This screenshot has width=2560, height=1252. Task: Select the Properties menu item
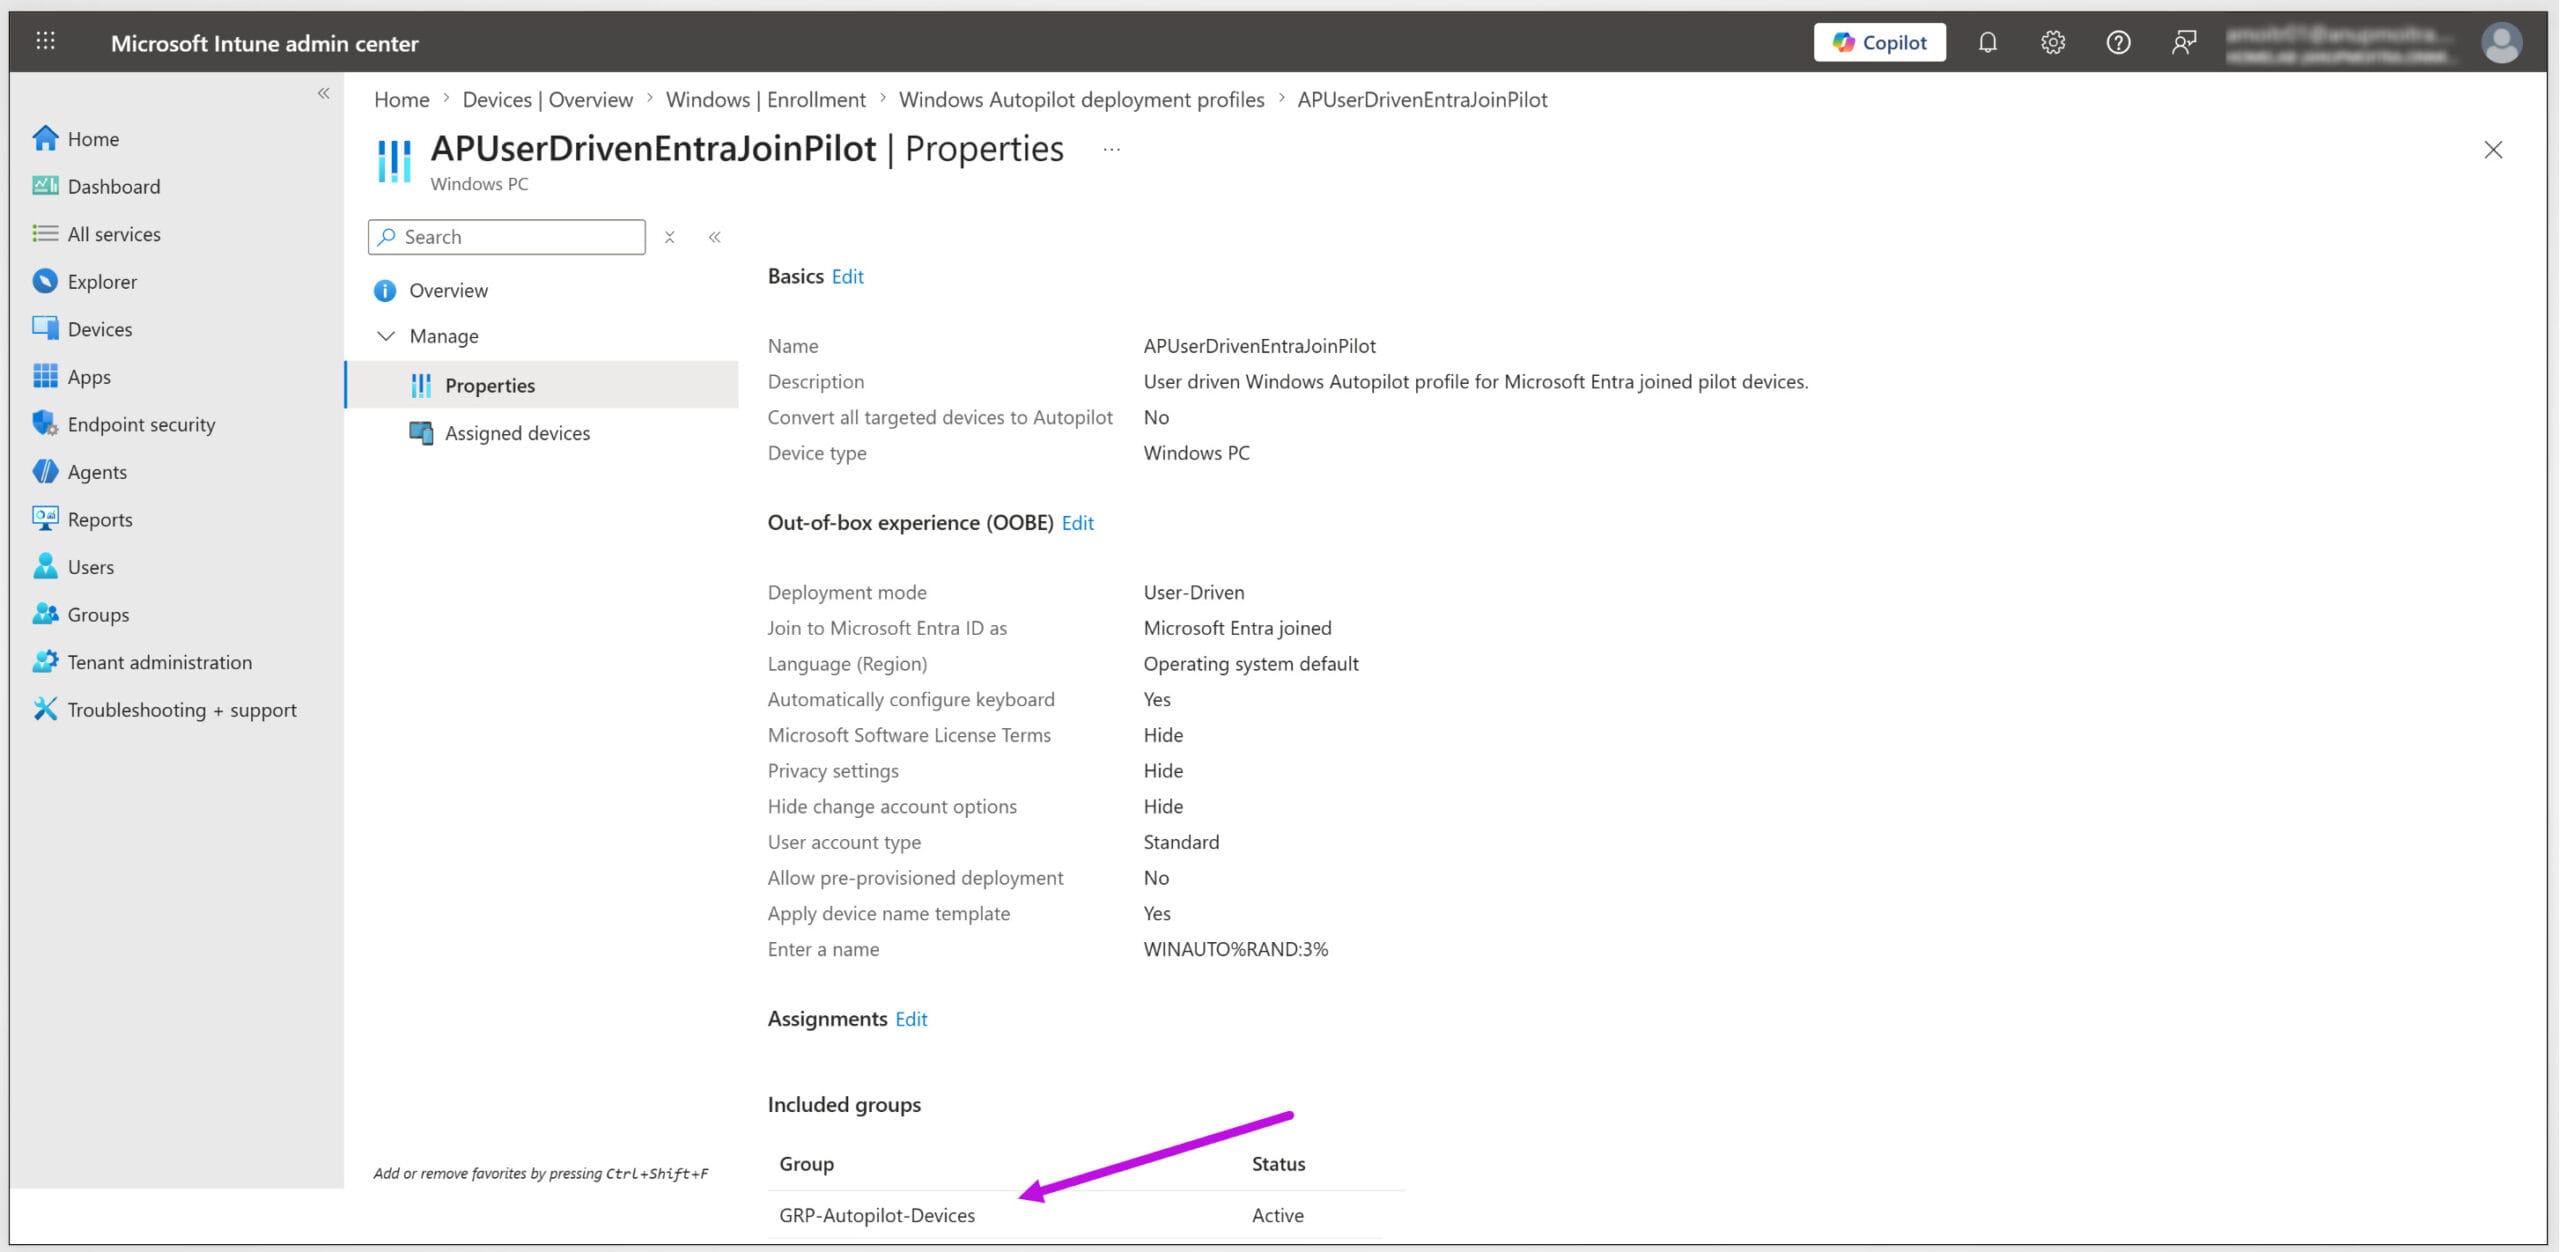tap(542, 385)
